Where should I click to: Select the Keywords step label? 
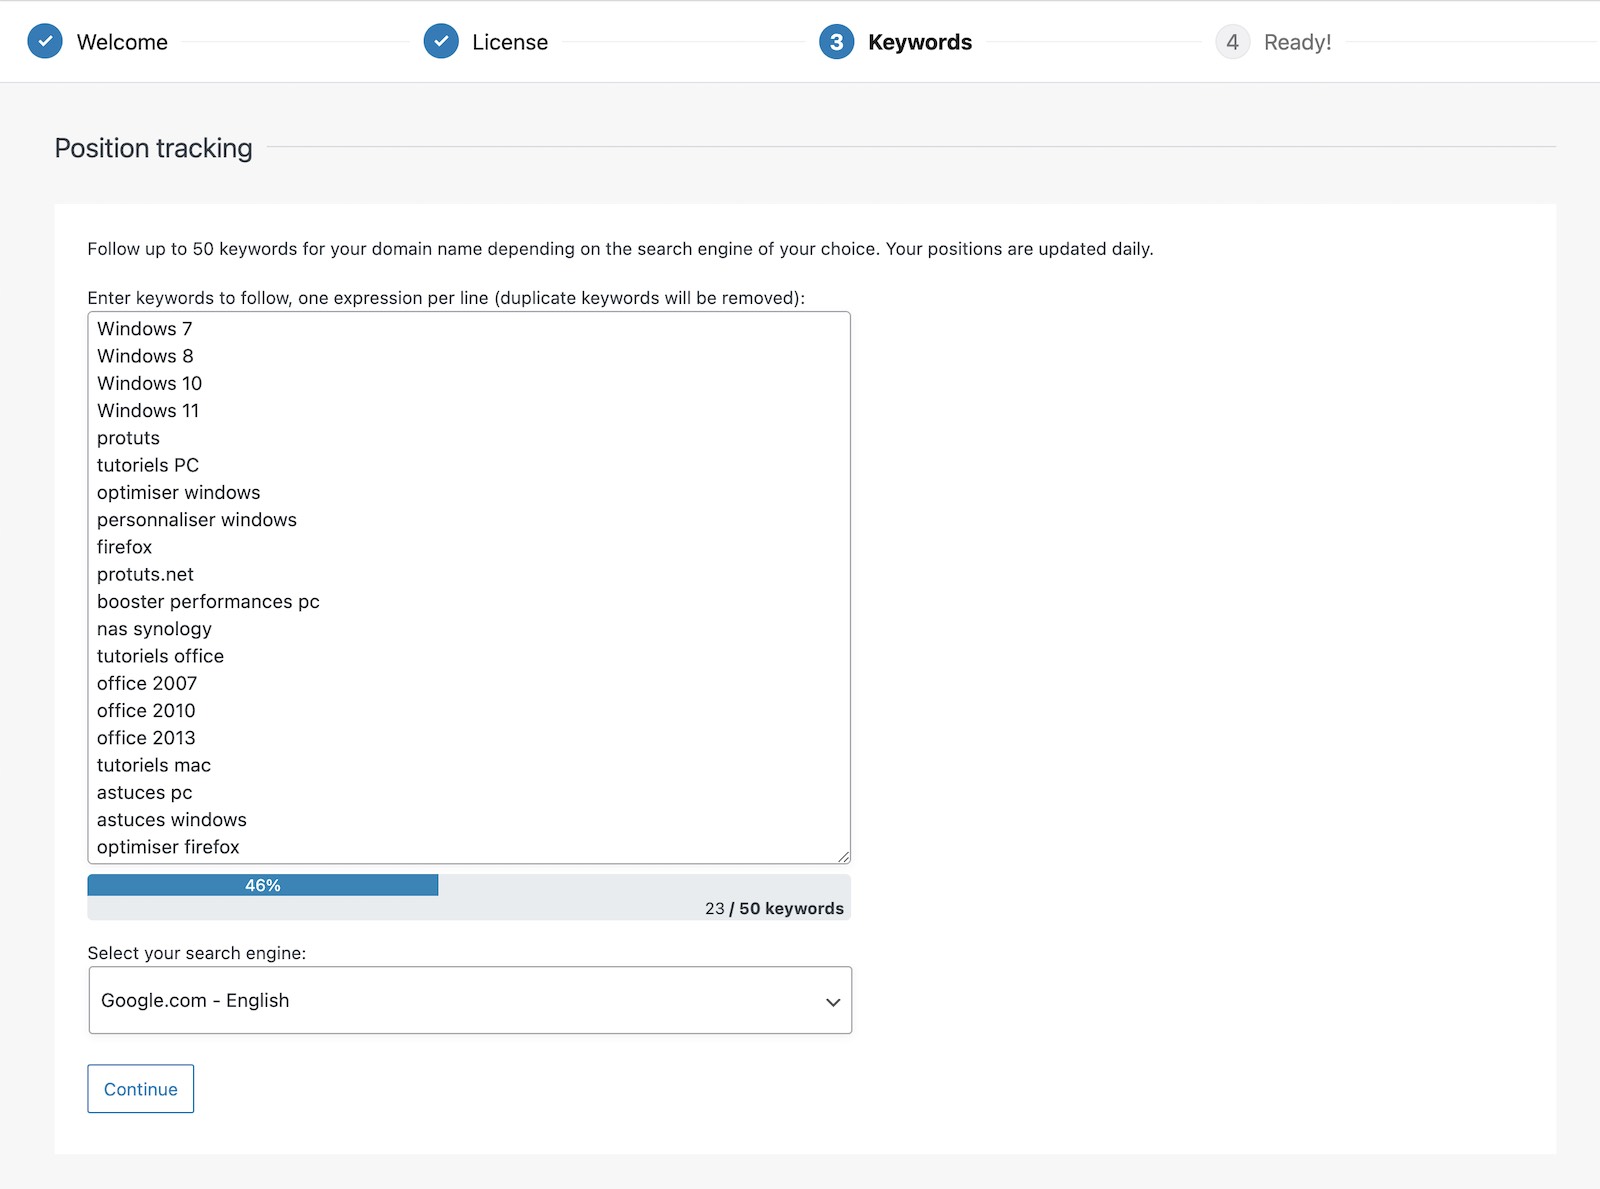click(920, 42)
